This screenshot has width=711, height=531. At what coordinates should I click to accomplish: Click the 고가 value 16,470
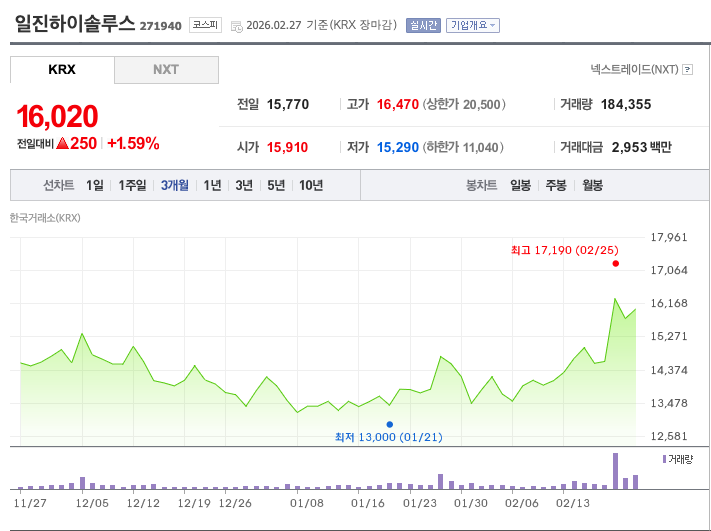point(398,105)
